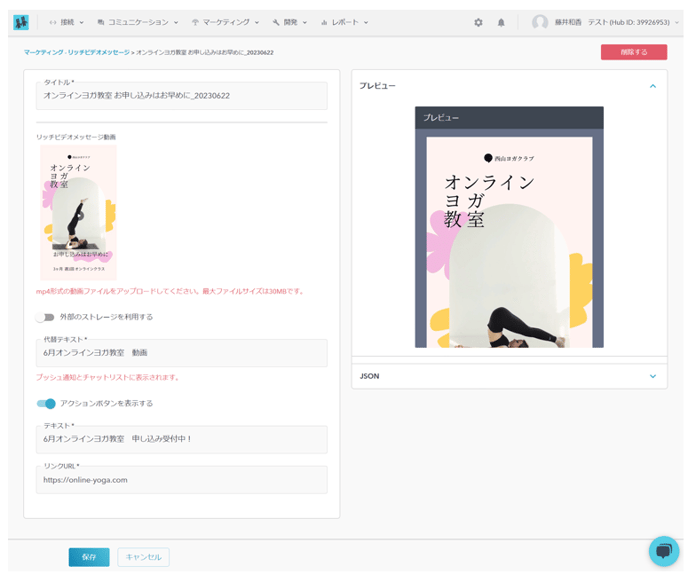The image size is (688, 574).
Task: Click the リッチビデオメッセージ動画 label
Action: tap(76, 137)
